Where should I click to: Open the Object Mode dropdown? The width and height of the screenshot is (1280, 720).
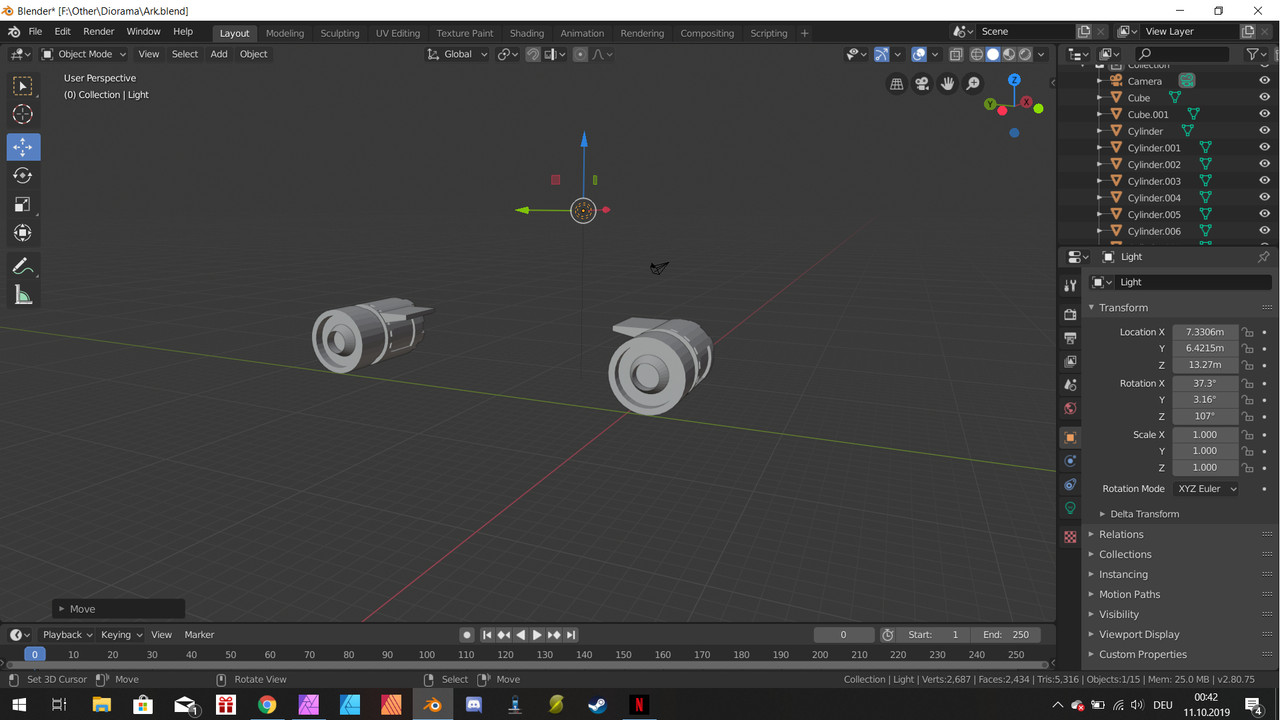pyautogui.click(x=84, y=54)
